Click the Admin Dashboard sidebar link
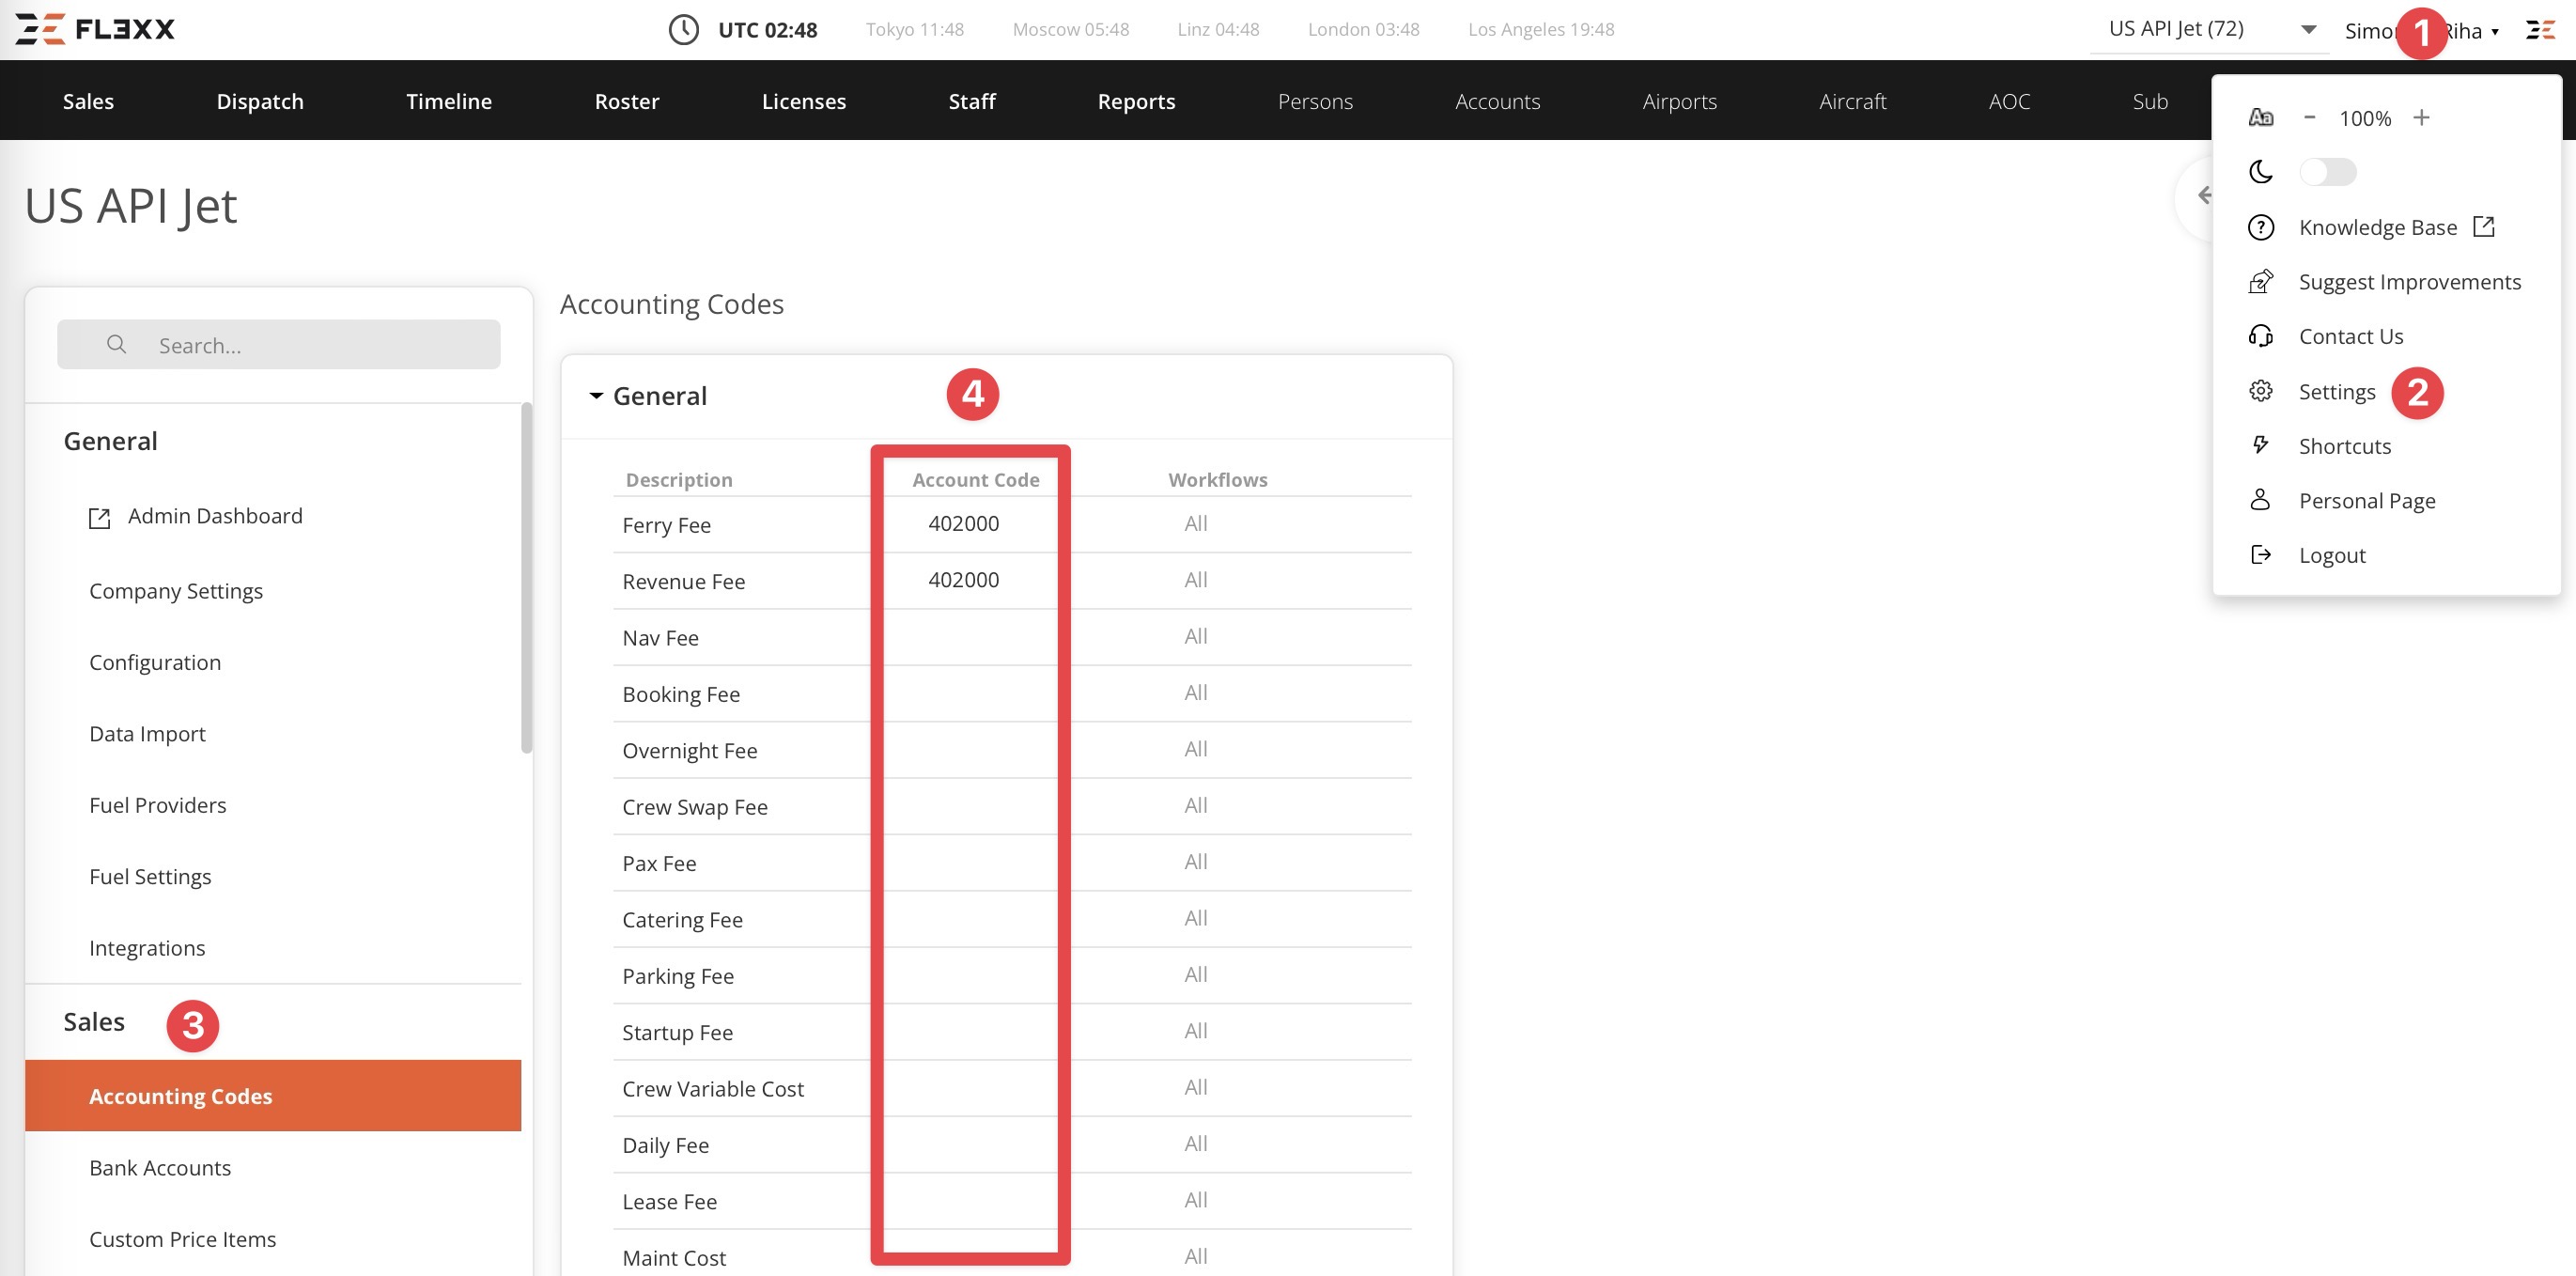 point(215,516)
